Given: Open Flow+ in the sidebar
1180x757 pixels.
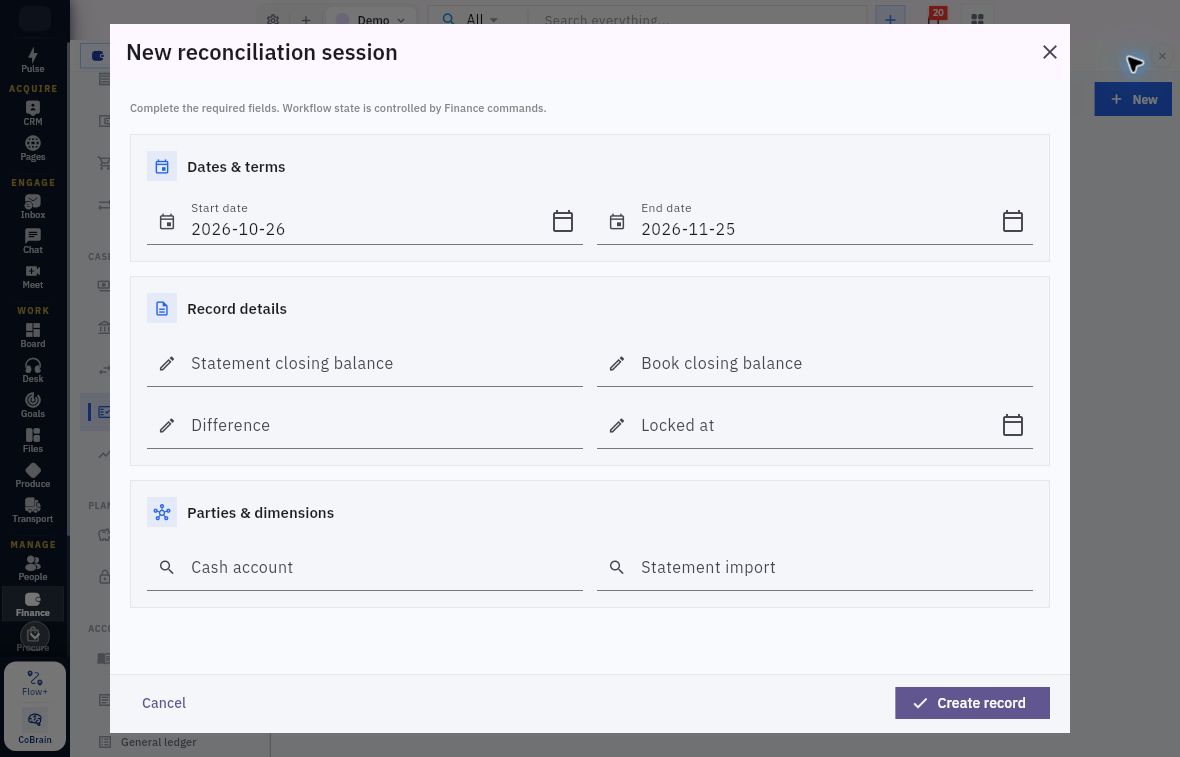Looking at the screenshot, I should tap(35, 683).
